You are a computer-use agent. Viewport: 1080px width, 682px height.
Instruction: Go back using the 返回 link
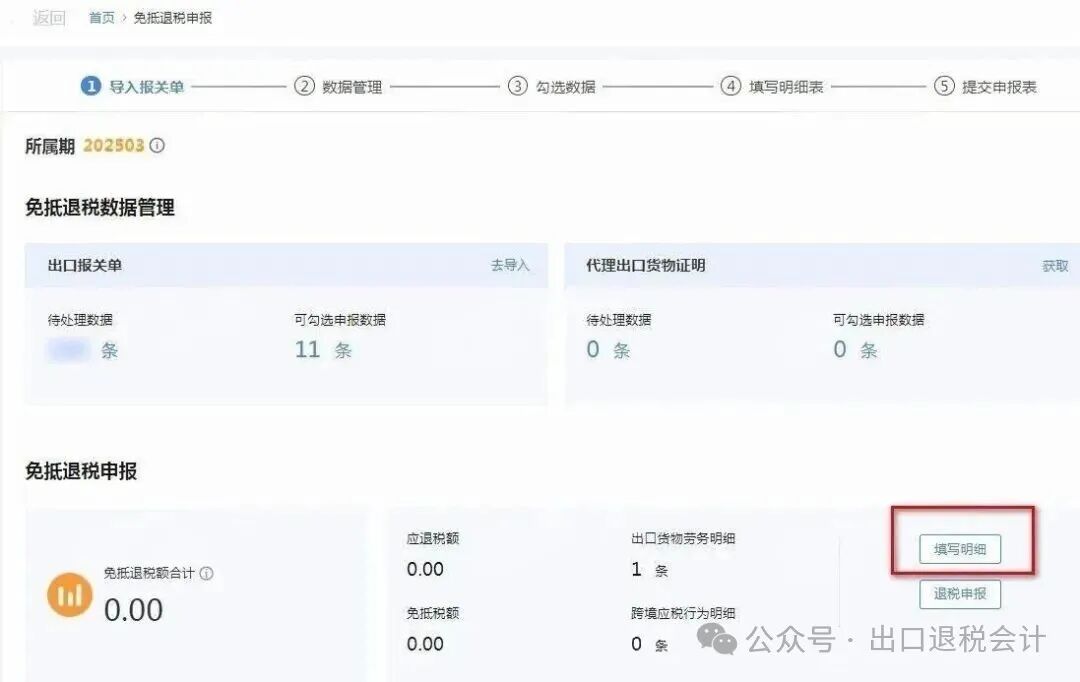pos(48,18)
